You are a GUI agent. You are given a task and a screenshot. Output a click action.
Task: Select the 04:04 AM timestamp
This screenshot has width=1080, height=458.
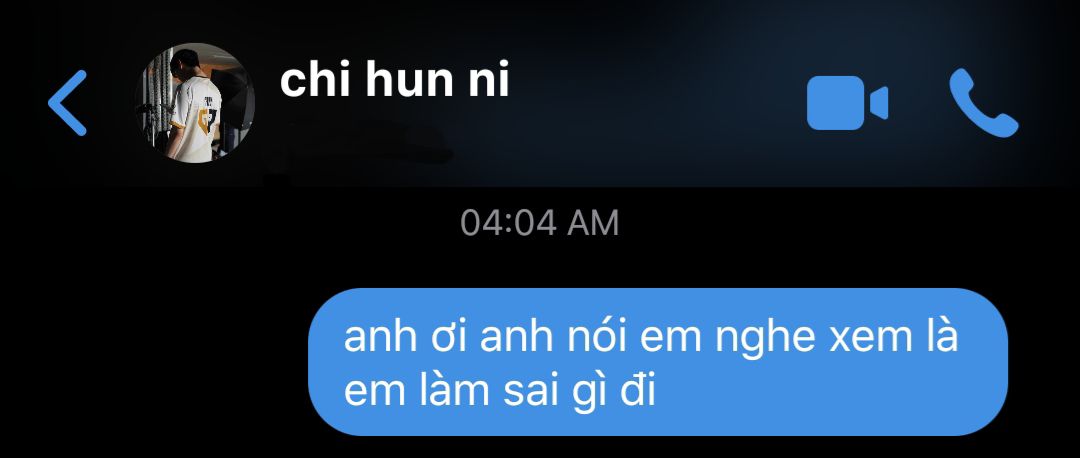539,223
